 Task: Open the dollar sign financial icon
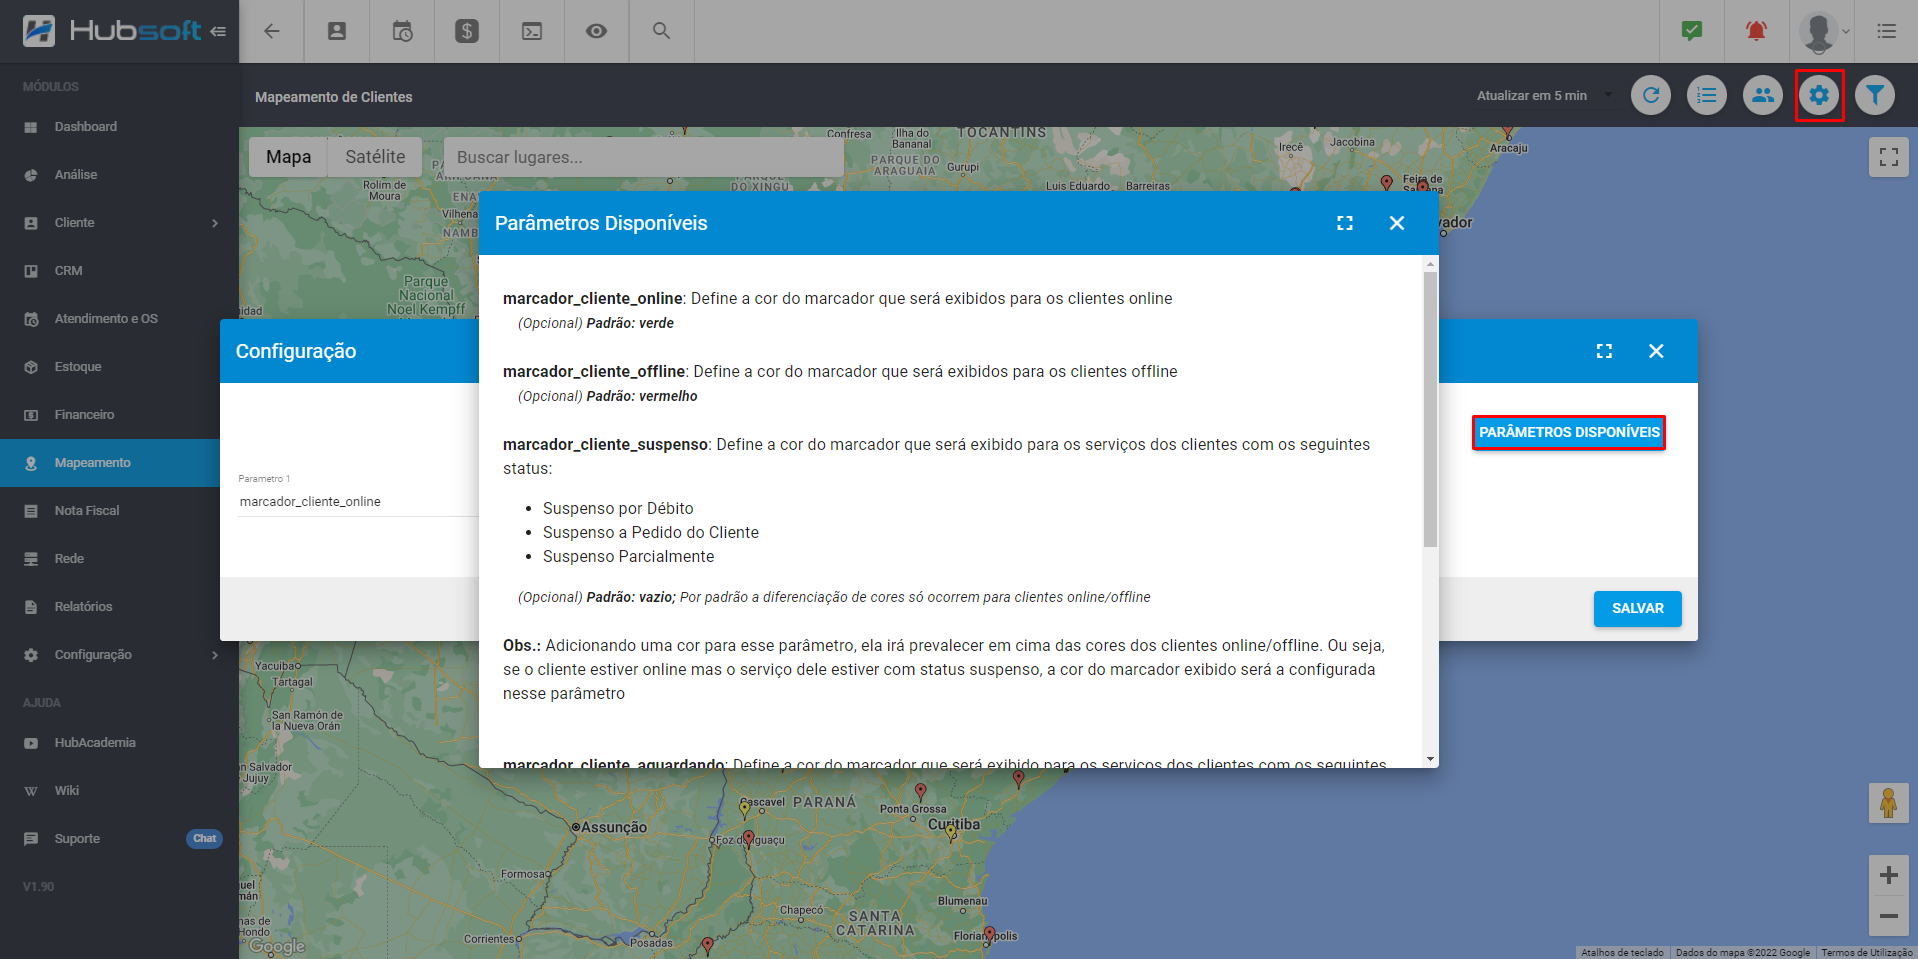(x=467, y=31)
